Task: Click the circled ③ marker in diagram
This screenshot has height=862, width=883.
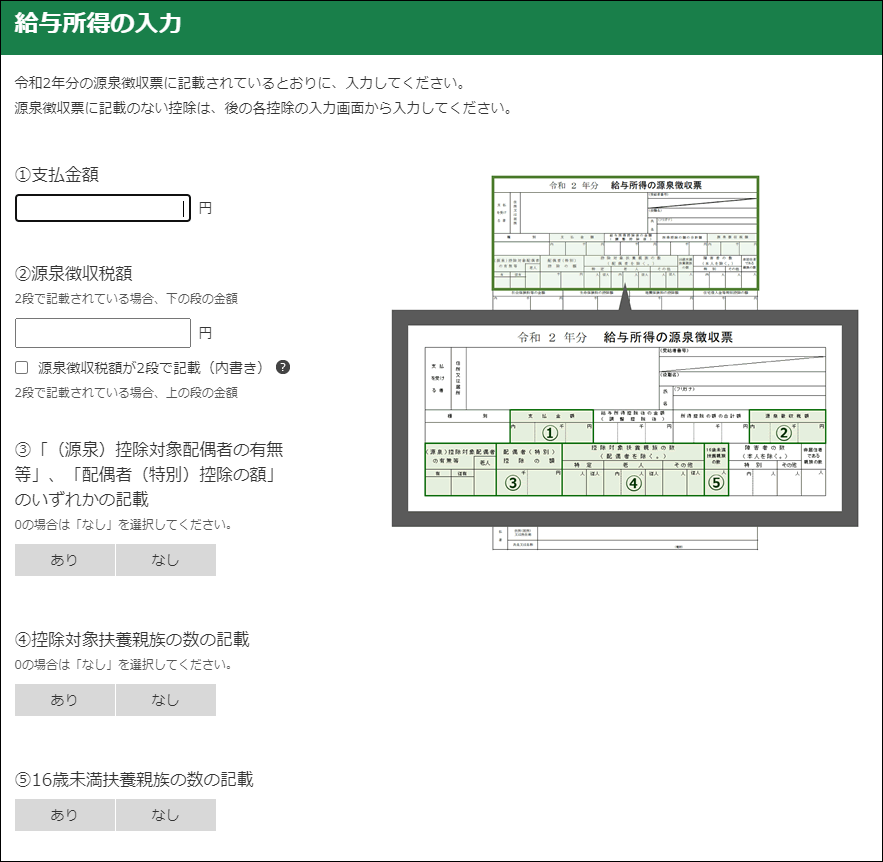Action: click(512, 483)
